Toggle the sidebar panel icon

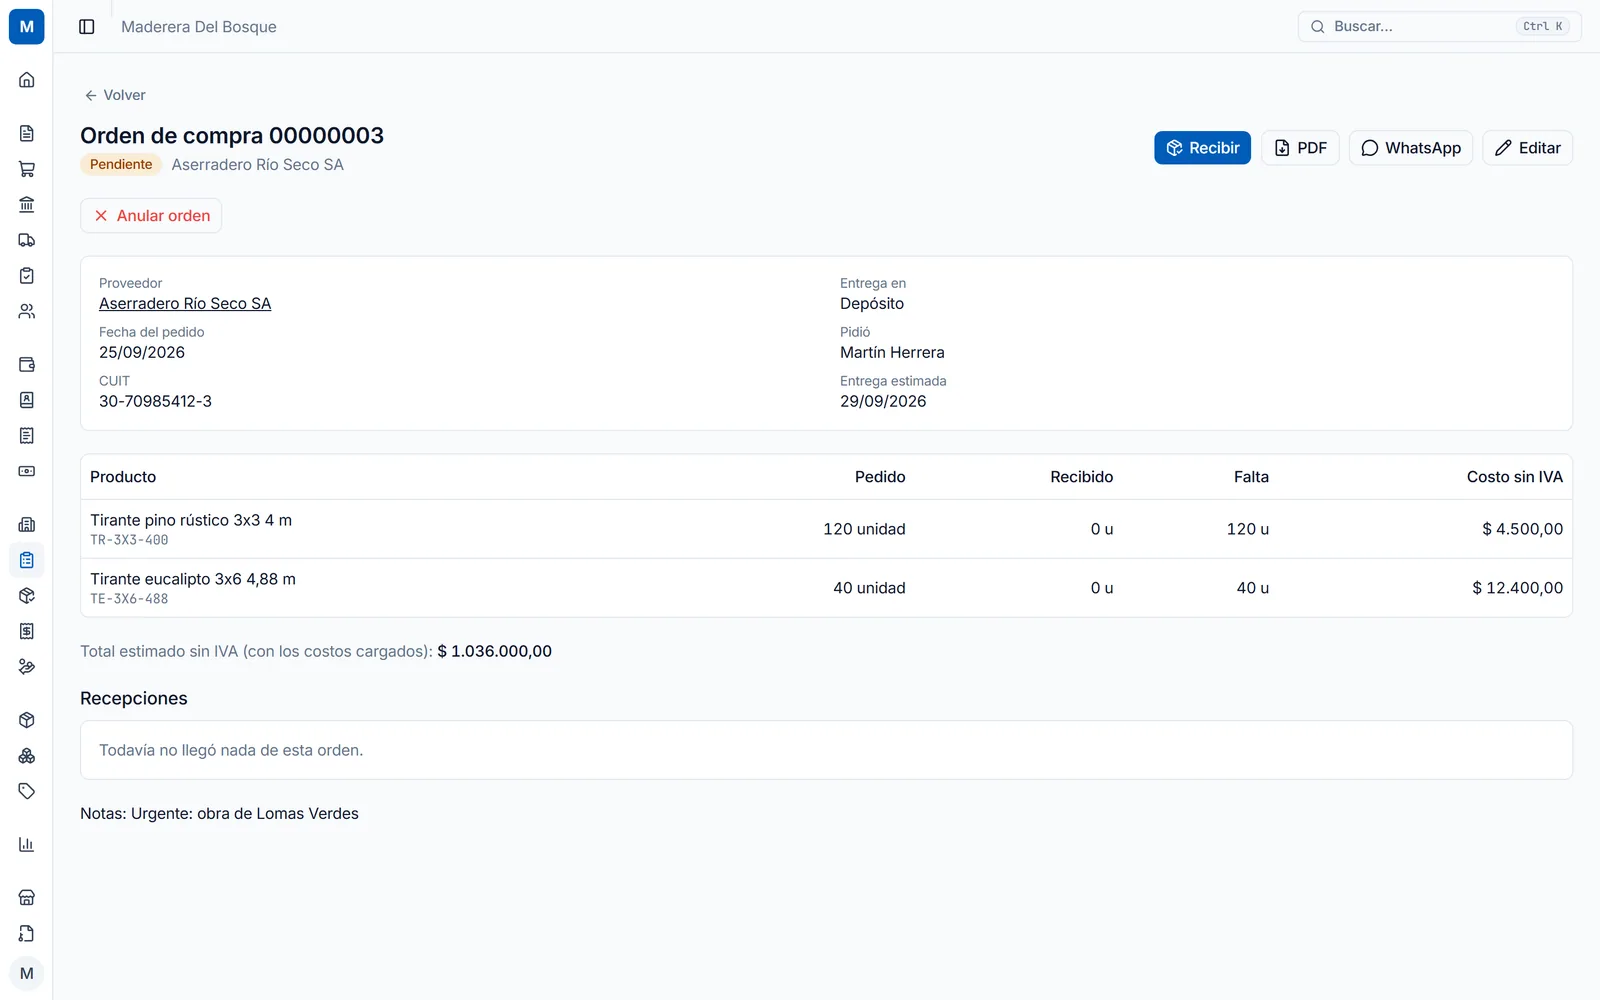87,27
